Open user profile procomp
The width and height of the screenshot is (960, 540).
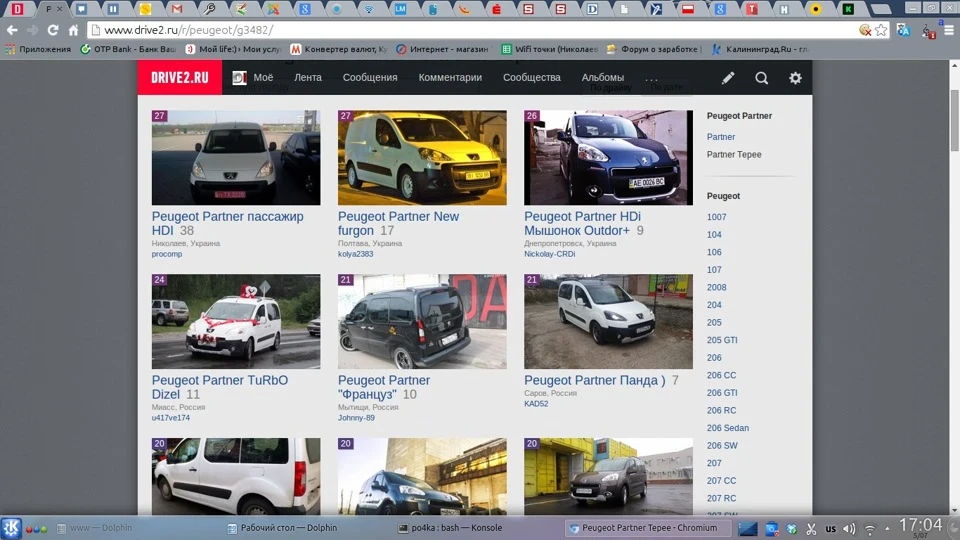click(167, 254)
